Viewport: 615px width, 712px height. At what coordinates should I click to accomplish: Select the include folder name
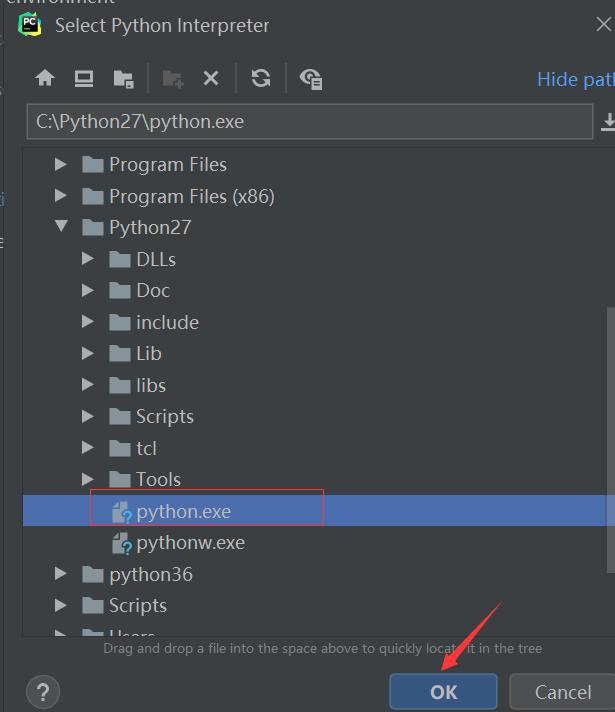tap(168, 322)
